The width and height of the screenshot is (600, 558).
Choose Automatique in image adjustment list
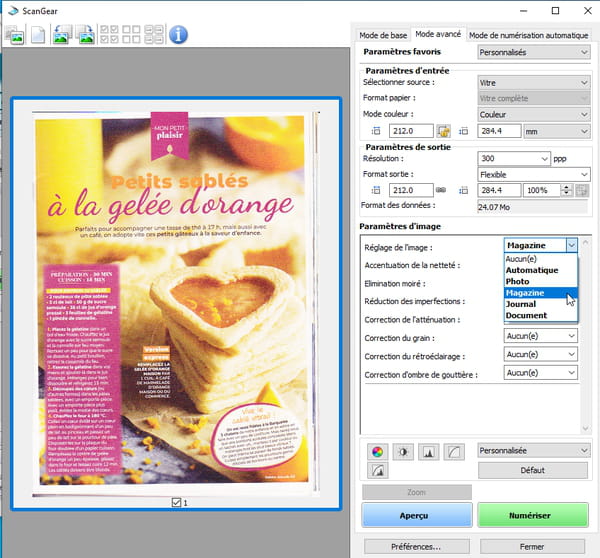click(x=541, y=270)
